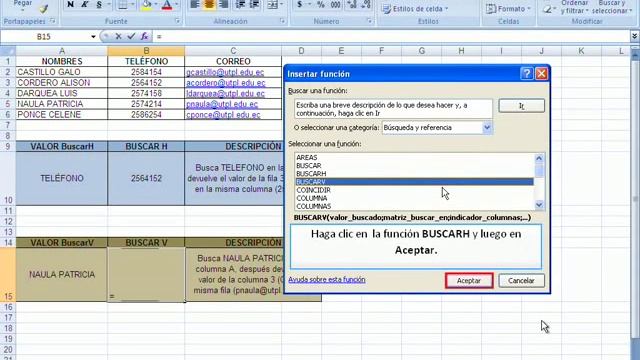Open Número dialog launcher

(x=369, y=21)
